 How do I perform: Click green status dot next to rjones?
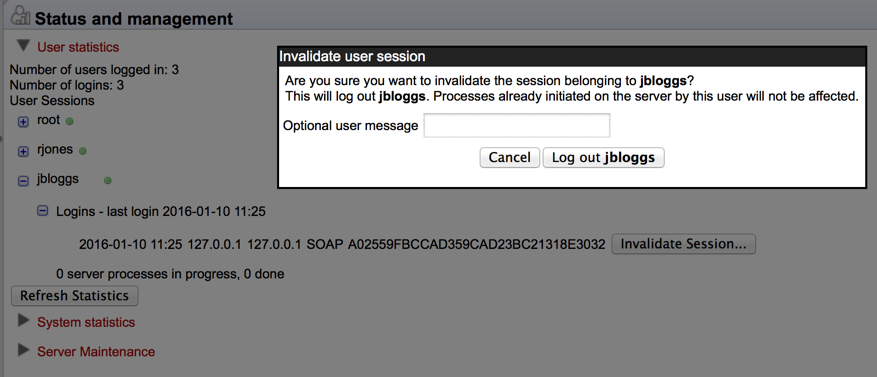point(82,151)
